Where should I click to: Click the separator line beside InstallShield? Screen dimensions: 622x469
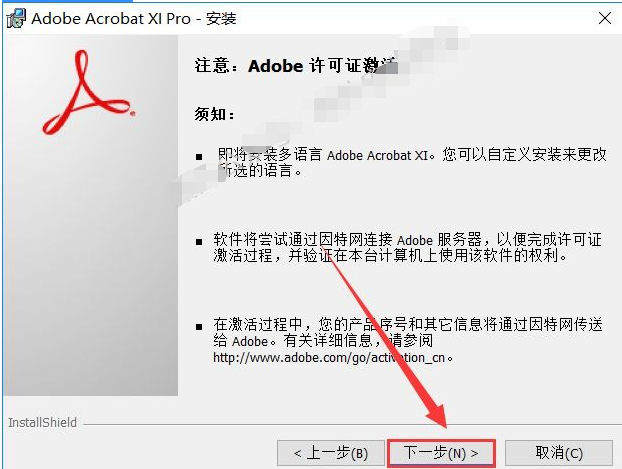[352, 424]
